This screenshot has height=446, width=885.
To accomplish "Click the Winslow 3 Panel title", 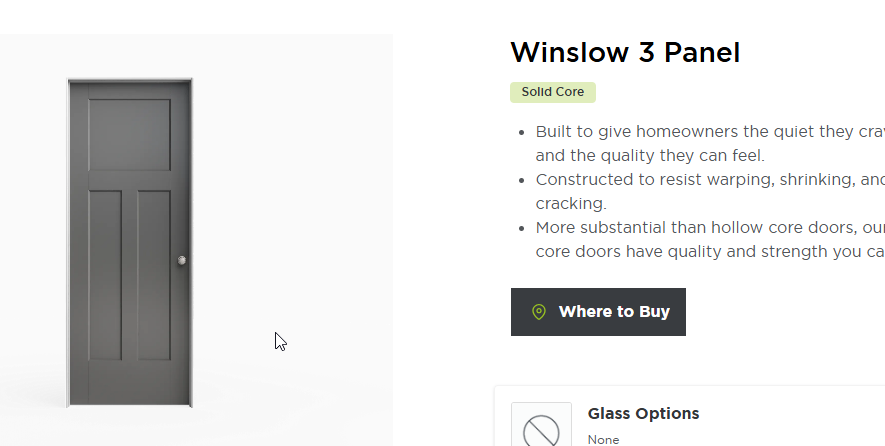I will (625, 52).
